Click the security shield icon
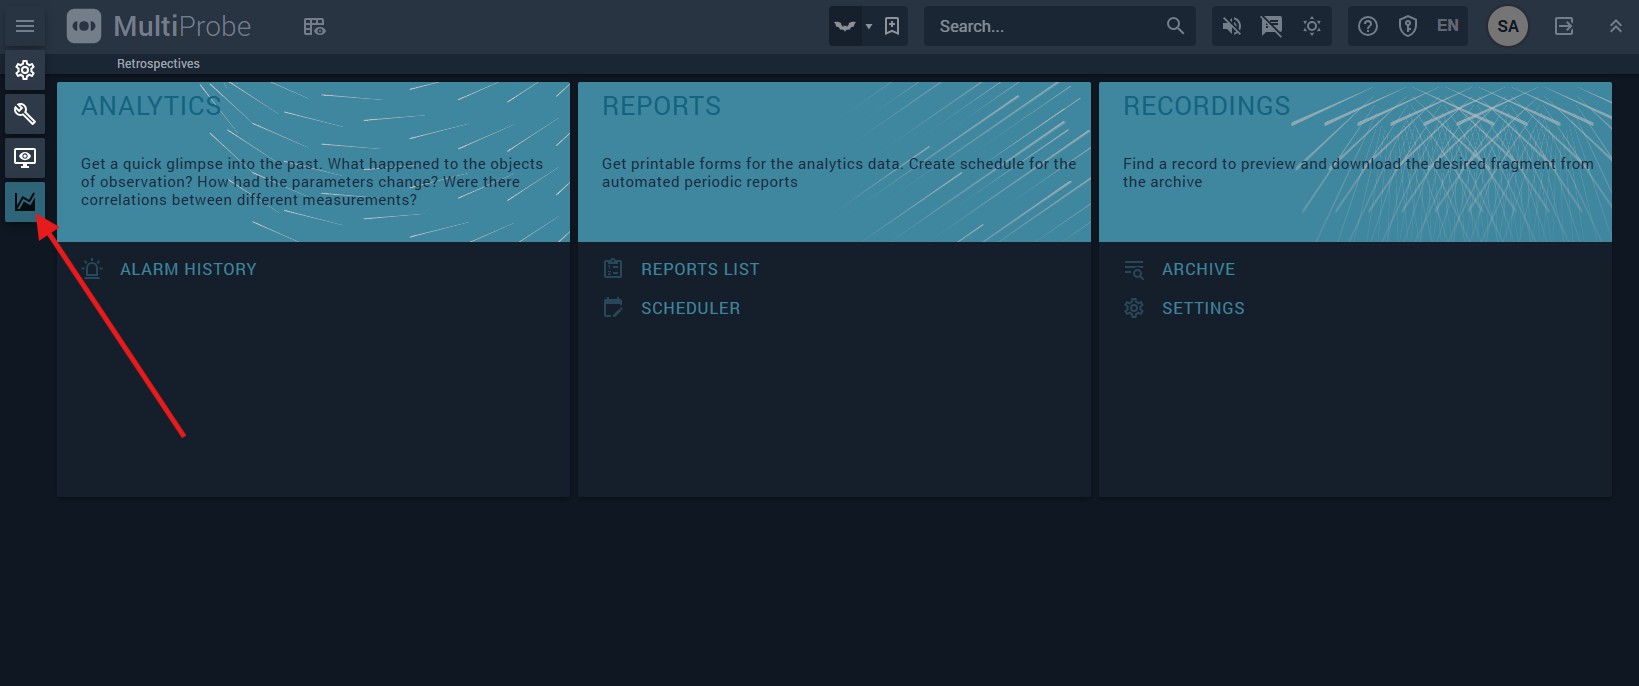This screenshot has height=686, width=1639. click(x=1408, y=26)
